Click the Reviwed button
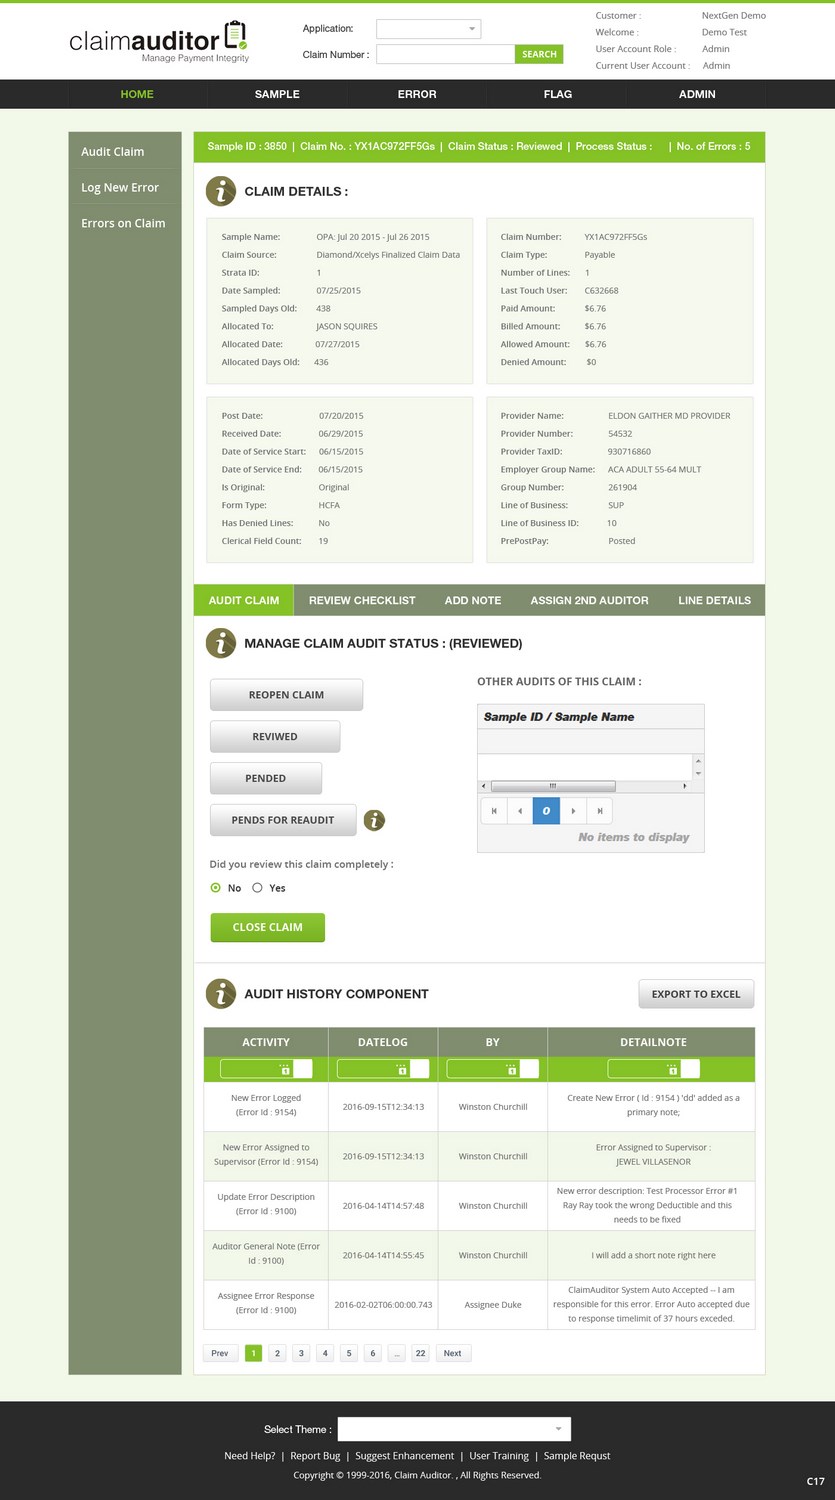835x1500 pixels. coord(275,737)
